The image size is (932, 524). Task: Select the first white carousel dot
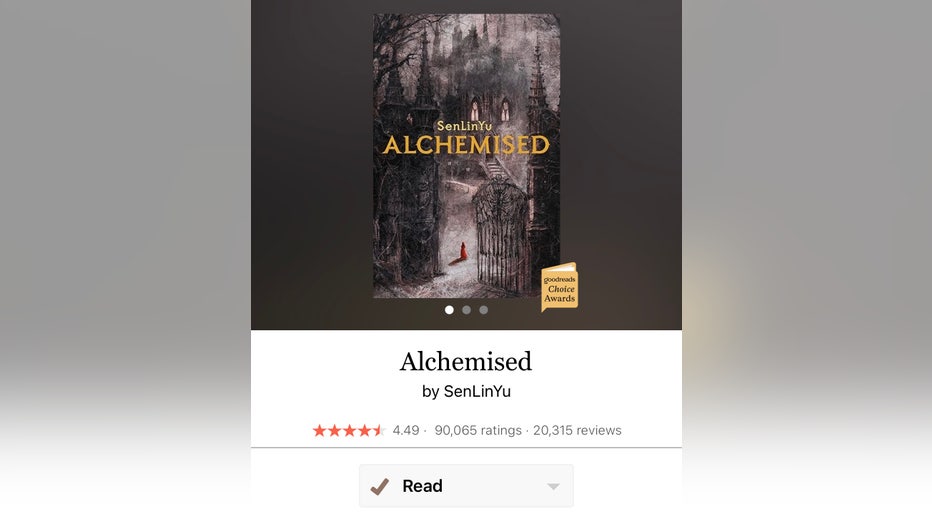(449, 310)
